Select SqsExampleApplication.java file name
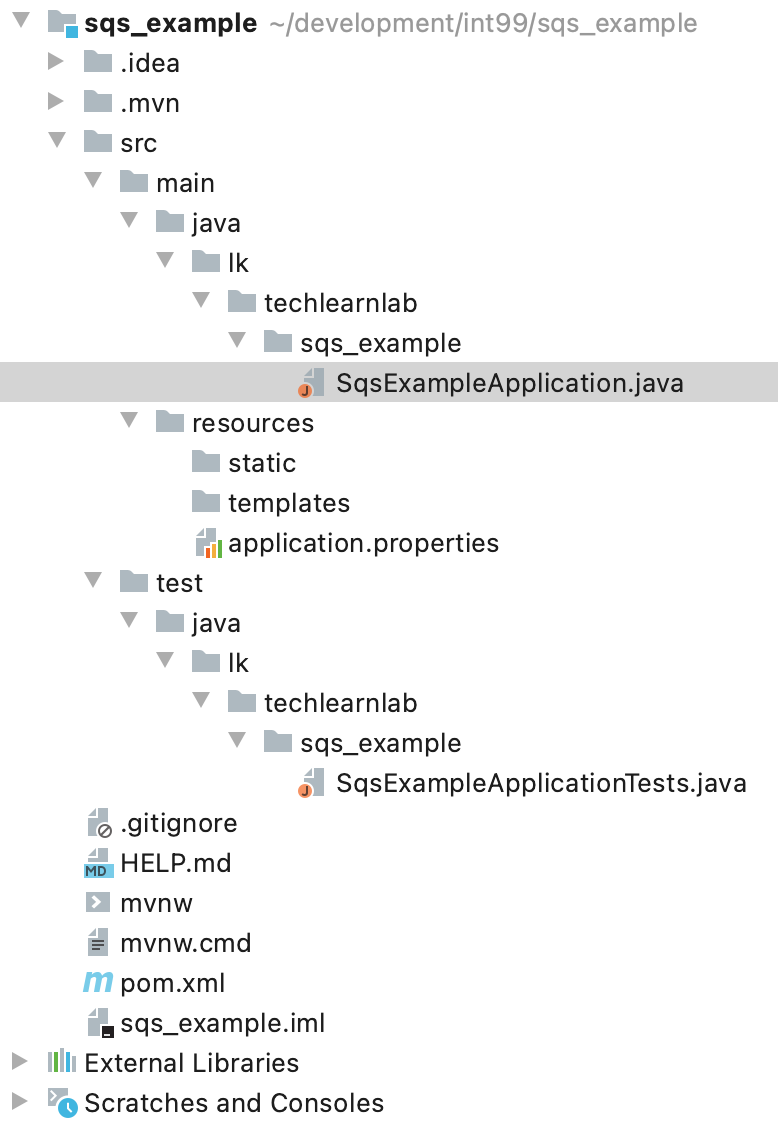The image size is (778, 1144). (509, 383)
